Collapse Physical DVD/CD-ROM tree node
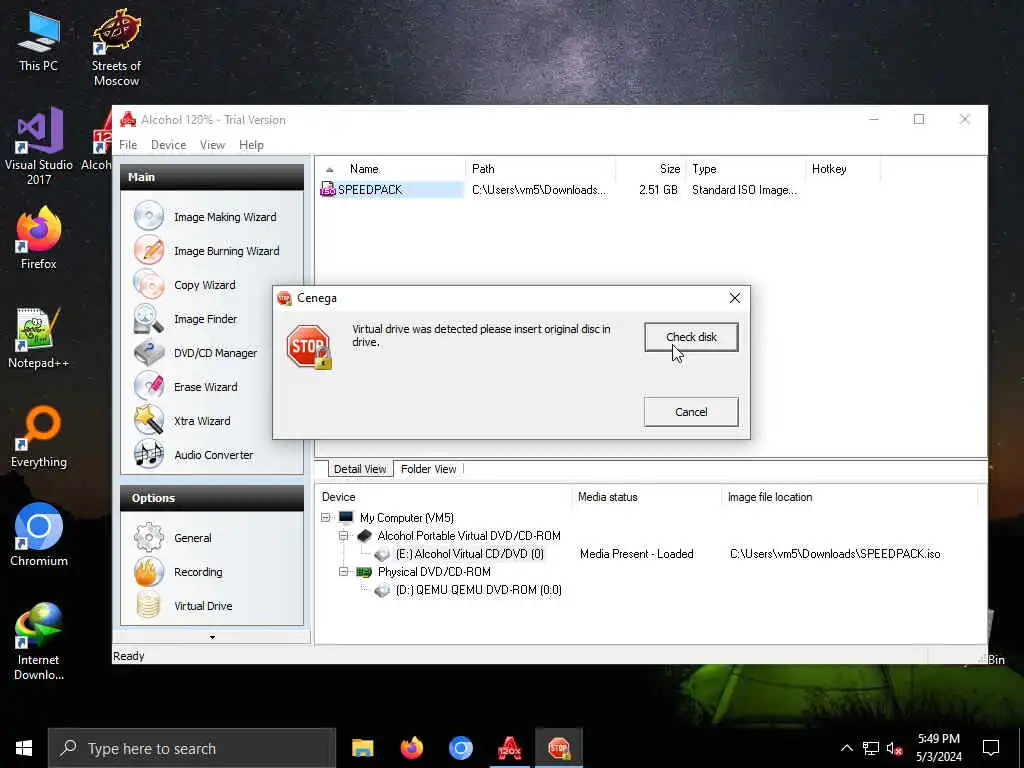This screenshot has width=1024, height=768. pos(344,571)
